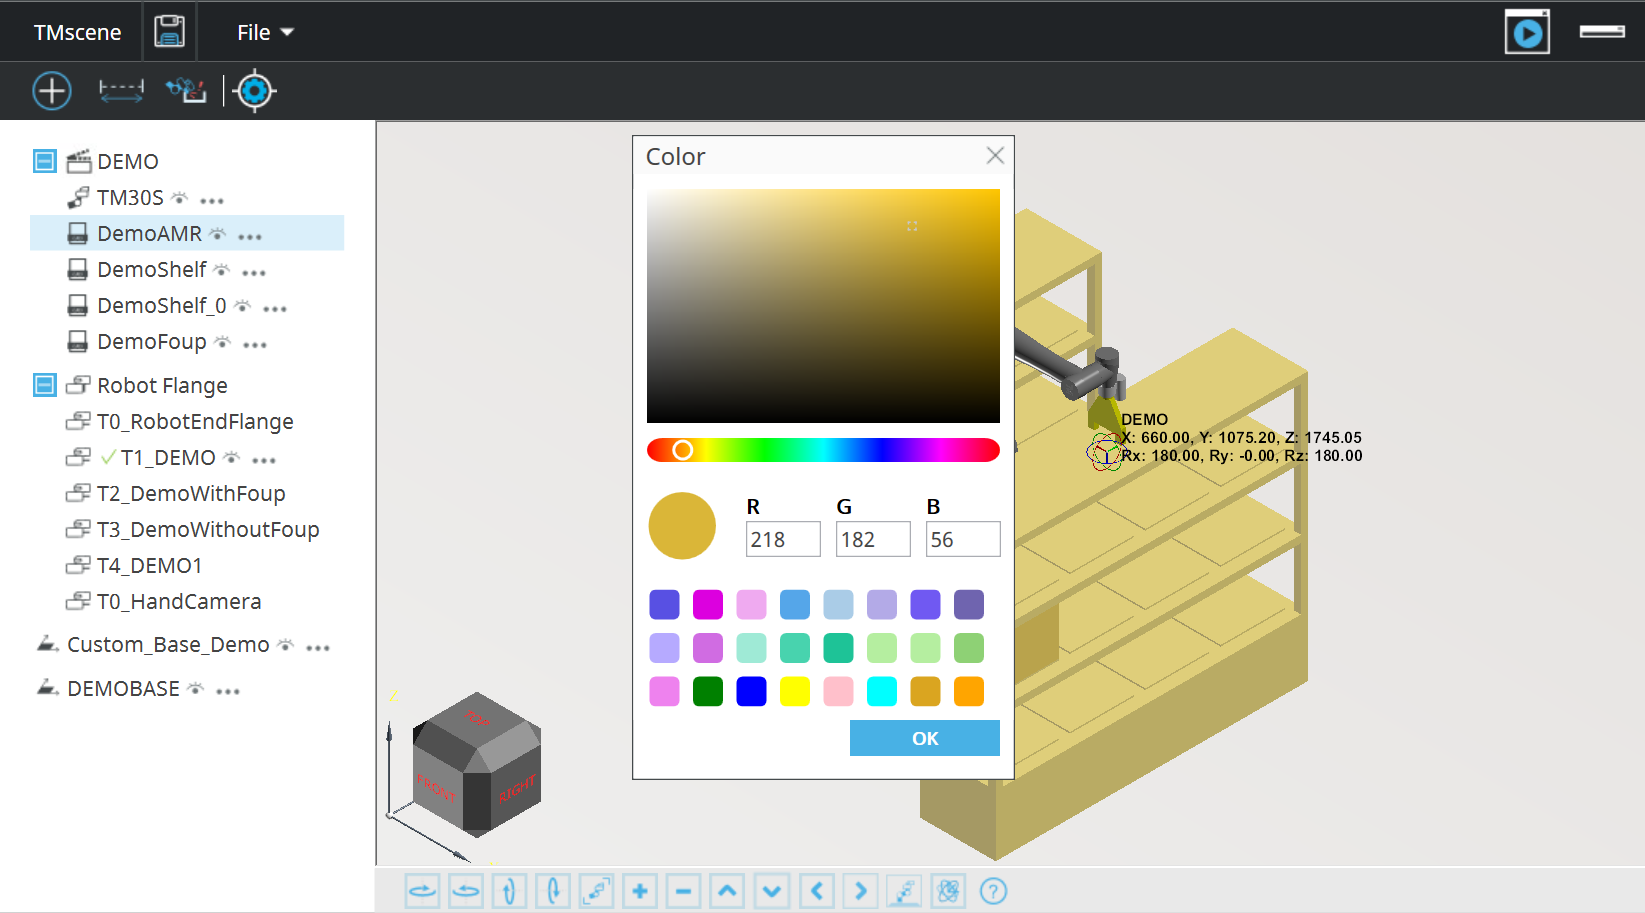1645x913 pixels.
Task: Collapse the DEMO tree node
Action: click(x=45, y=161)
